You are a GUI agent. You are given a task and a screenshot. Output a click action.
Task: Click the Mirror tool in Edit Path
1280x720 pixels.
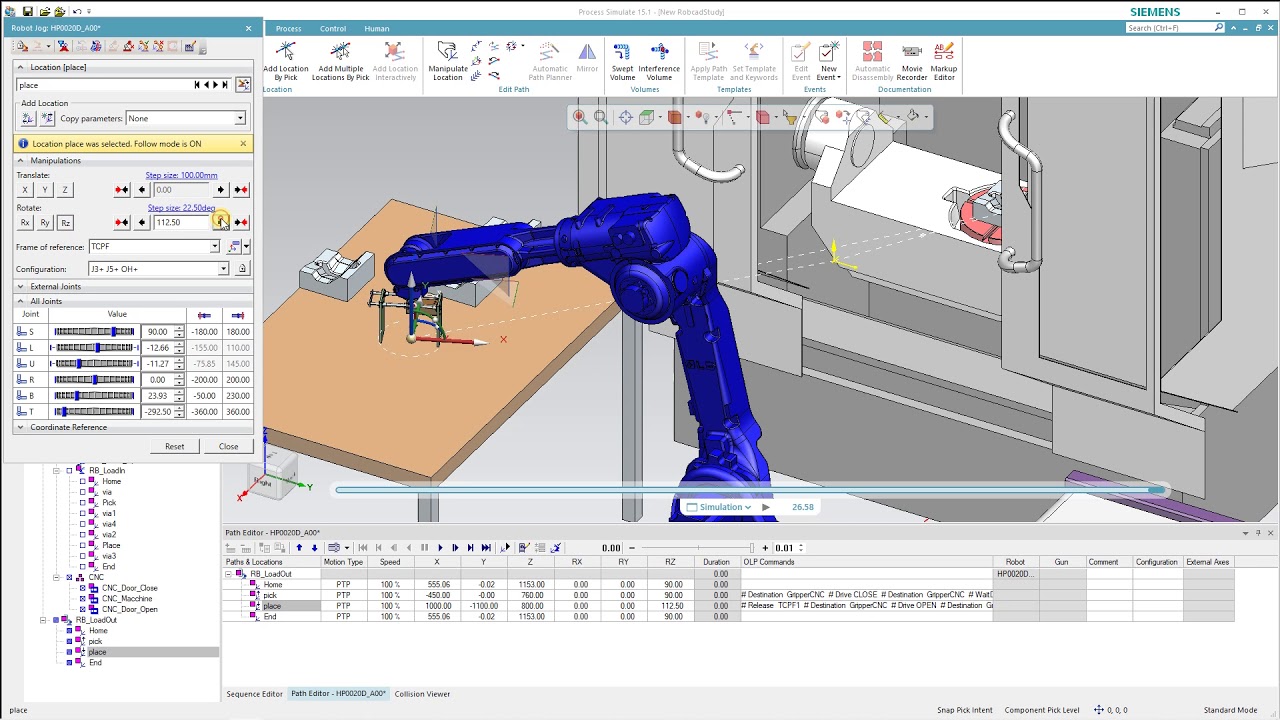[587, 58]
